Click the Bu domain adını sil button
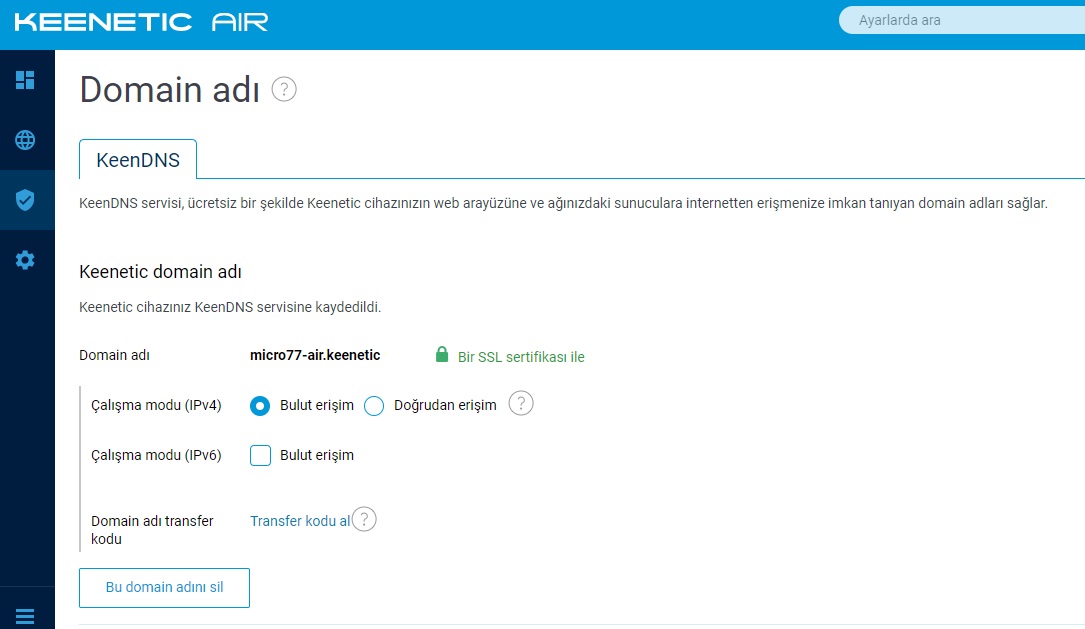 point(164,587)
